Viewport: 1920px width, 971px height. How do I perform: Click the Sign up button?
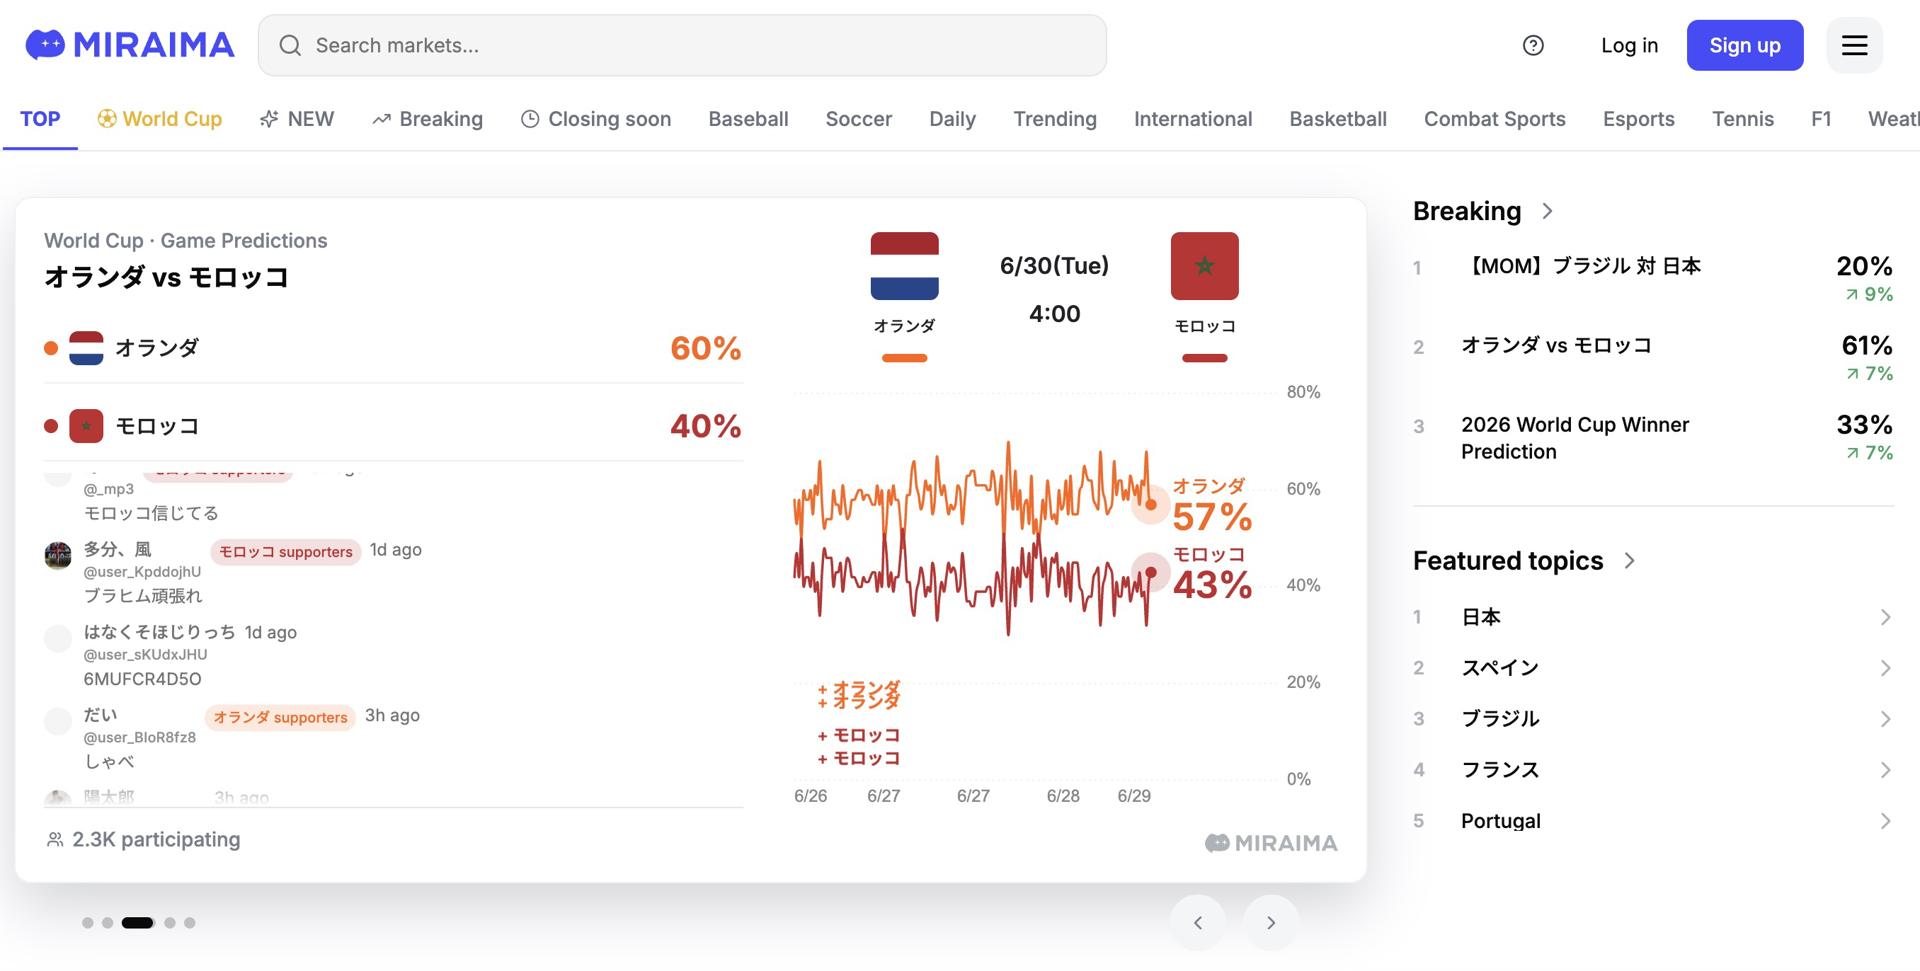point(1745,45)
